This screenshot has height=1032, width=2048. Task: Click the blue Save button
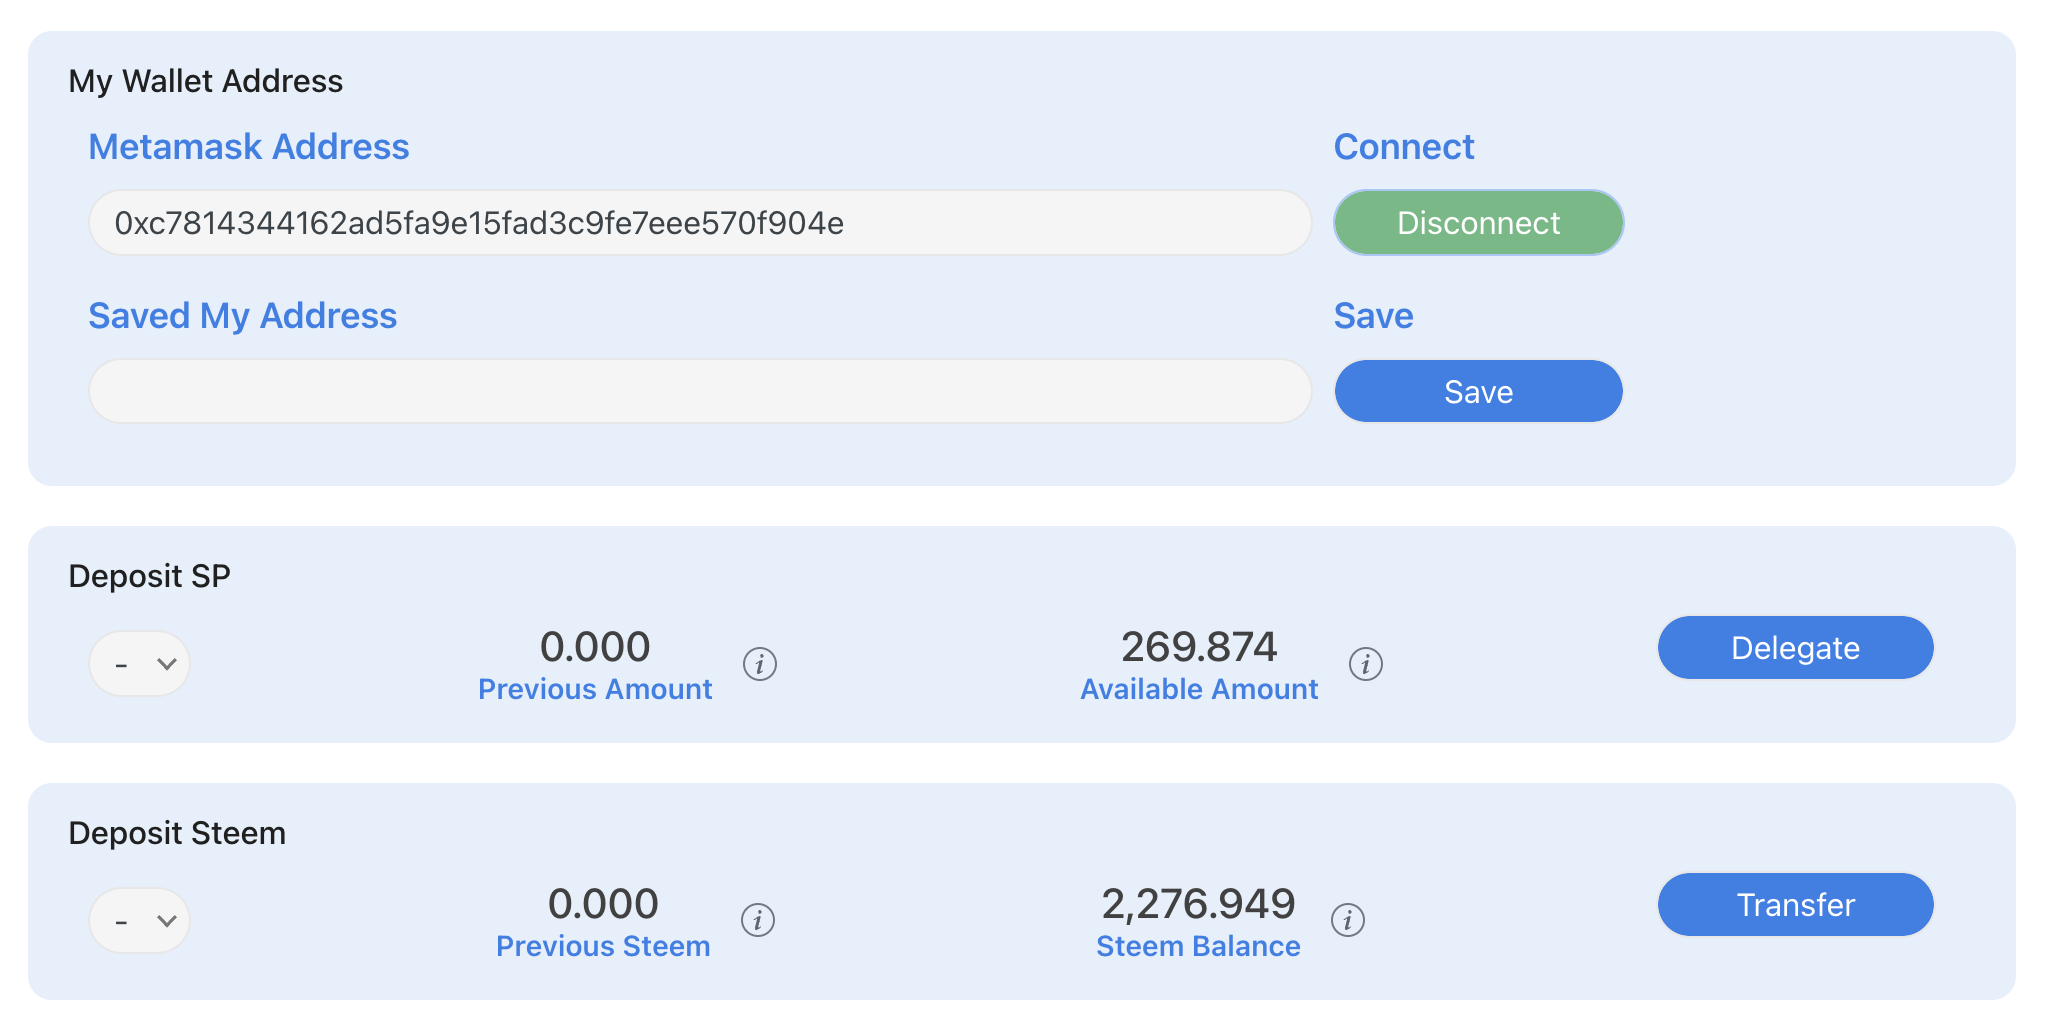[1478, 392]
